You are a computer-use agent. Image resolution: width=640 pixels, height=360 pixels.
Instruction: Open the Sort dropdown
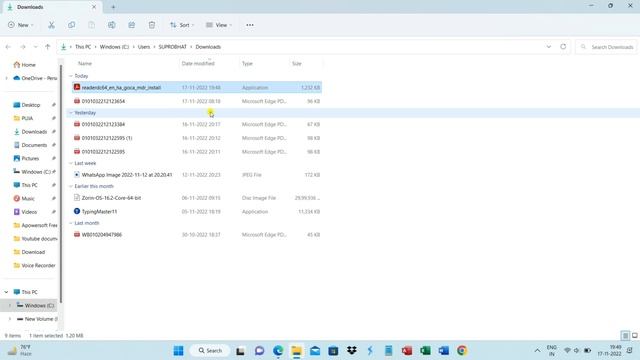[x=182, y=25]
